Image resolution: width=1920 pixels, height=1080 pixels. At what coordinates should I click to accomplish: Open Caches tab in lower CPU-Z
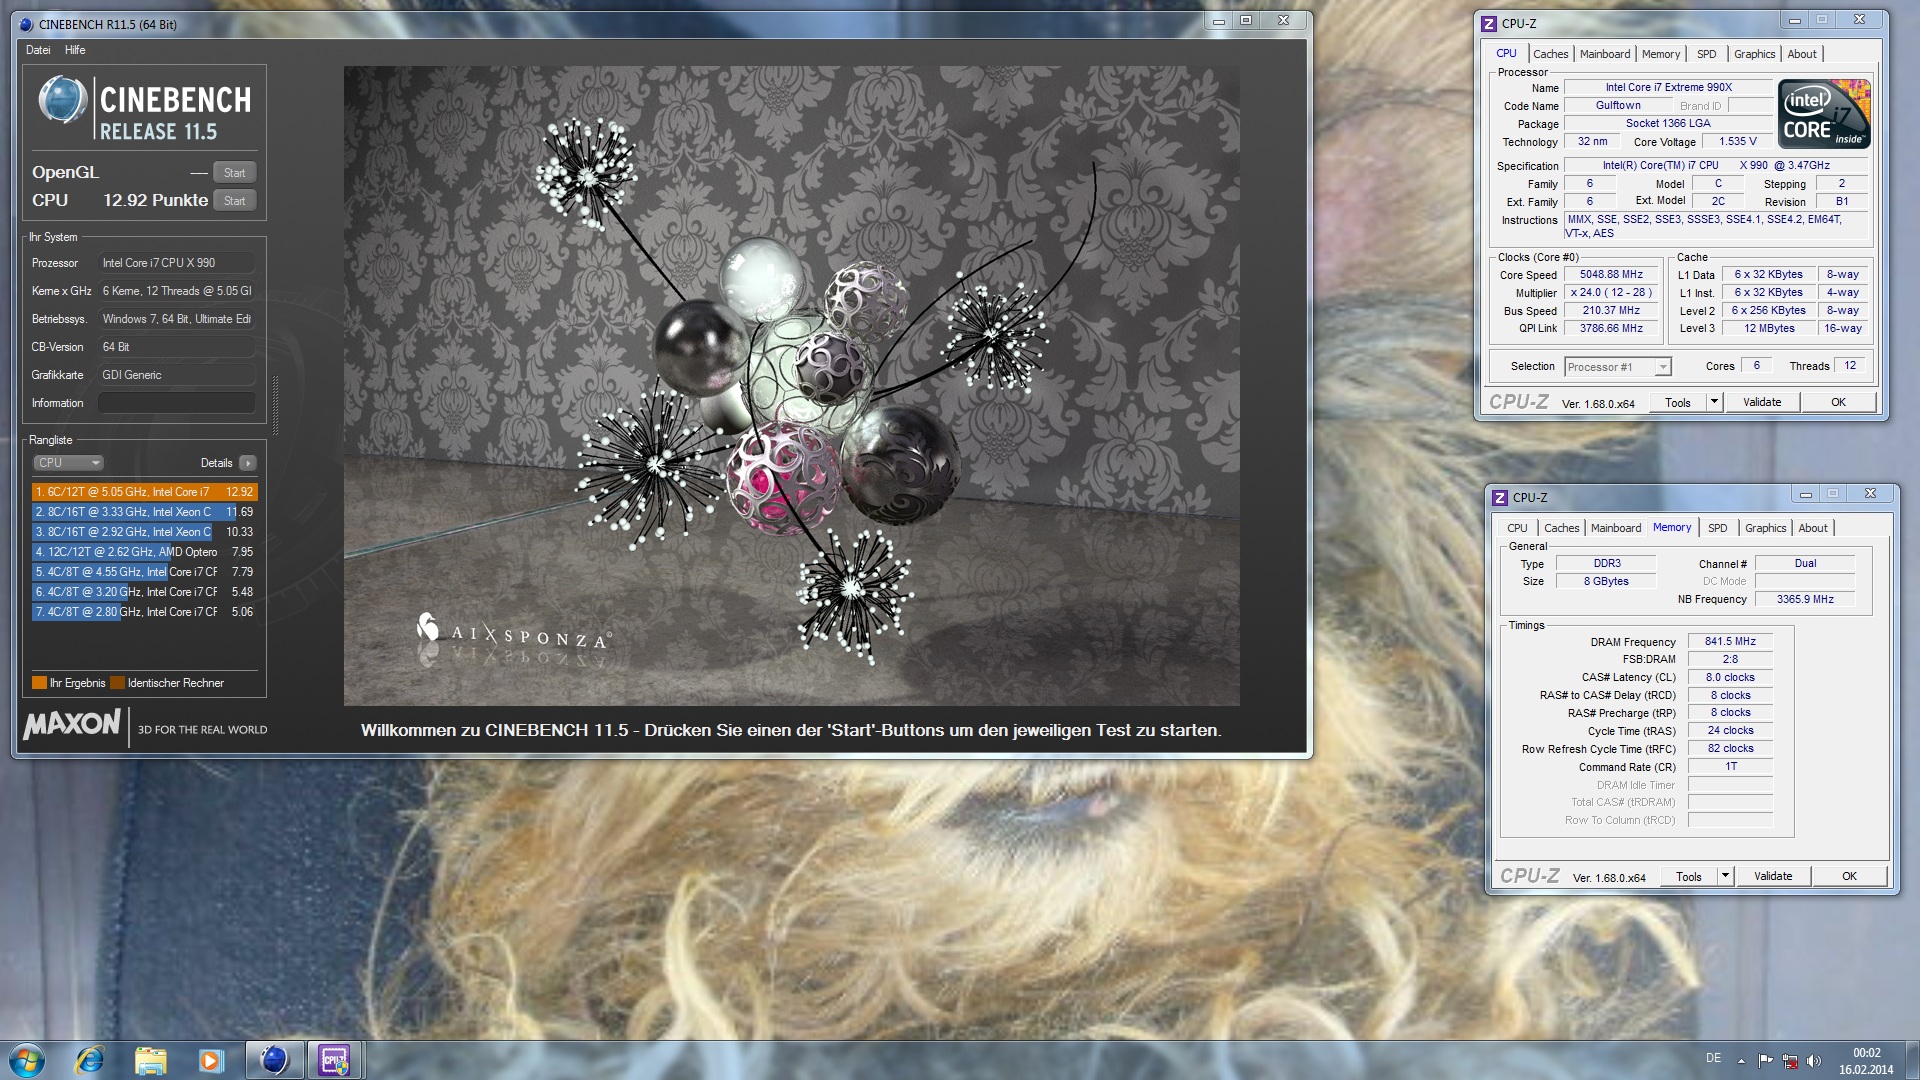coord(1561,528)
